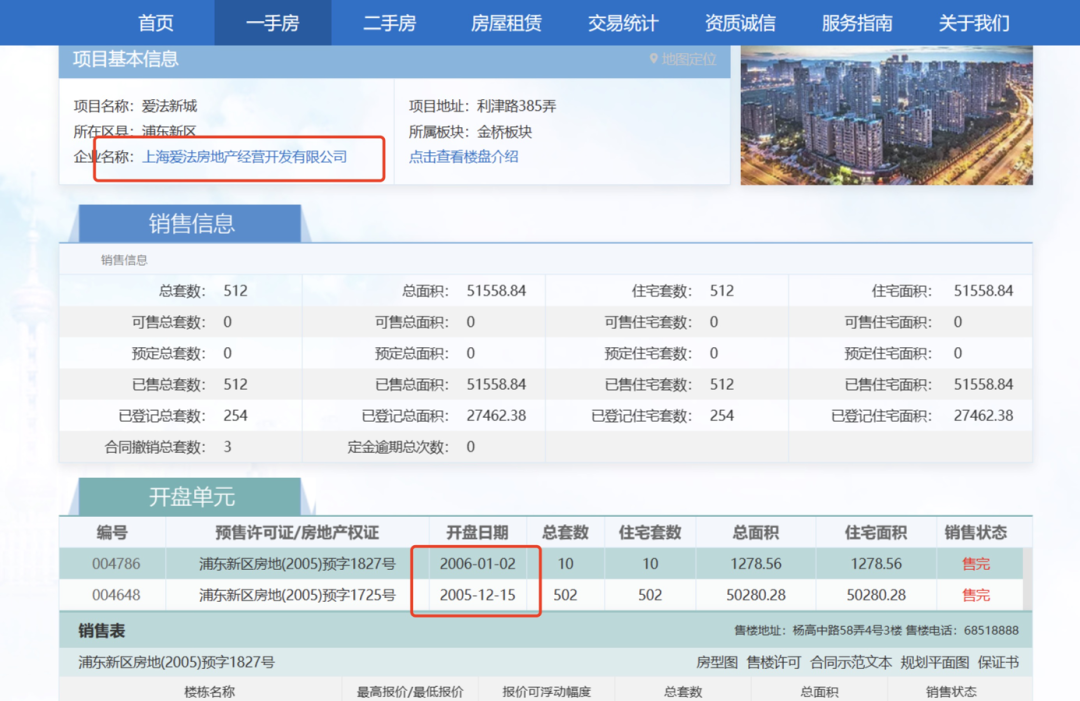
Task: Go to the 二手房 section
Action: [x=390, y=23]
